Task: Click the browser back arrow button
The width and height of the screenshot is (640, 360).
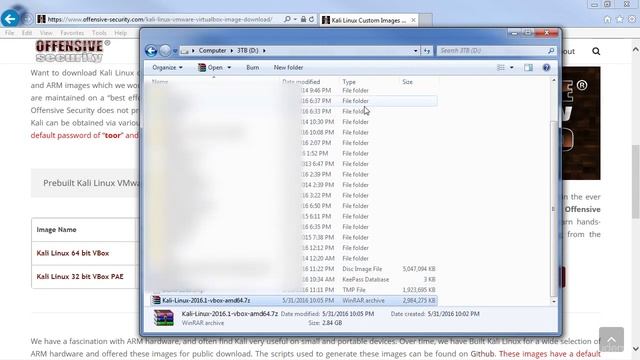Action: coord(10,19)
